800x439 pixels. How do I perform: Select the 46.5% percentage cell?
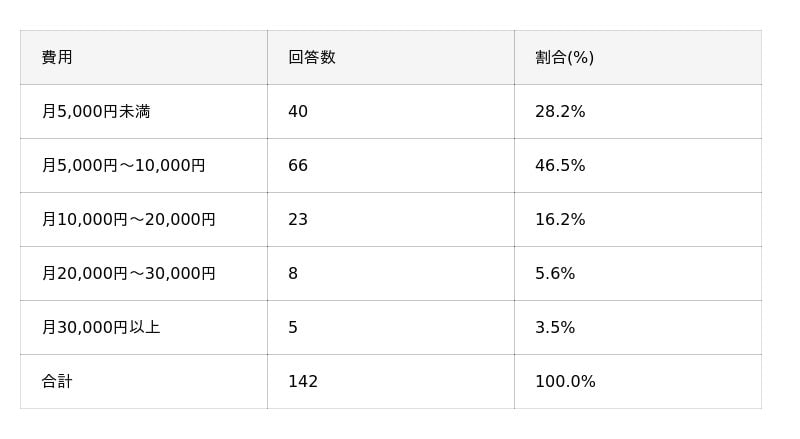coord(560,165)
